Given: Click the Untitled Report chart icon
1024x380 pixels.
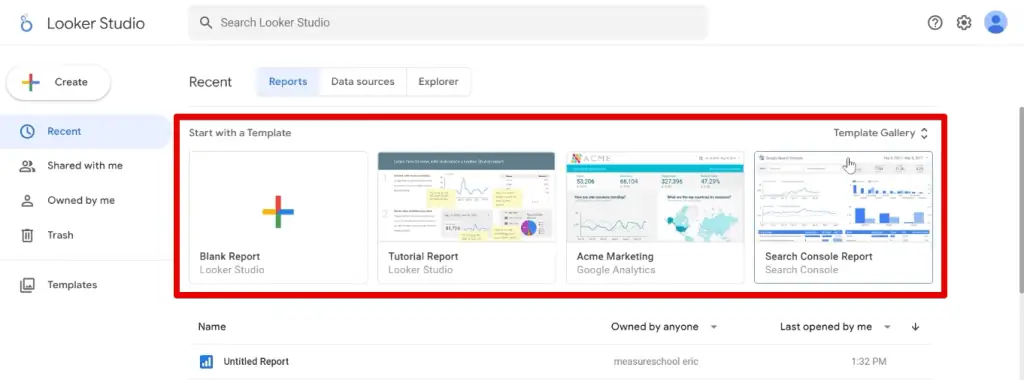Looking at the screenshot, I should point(206,362).
